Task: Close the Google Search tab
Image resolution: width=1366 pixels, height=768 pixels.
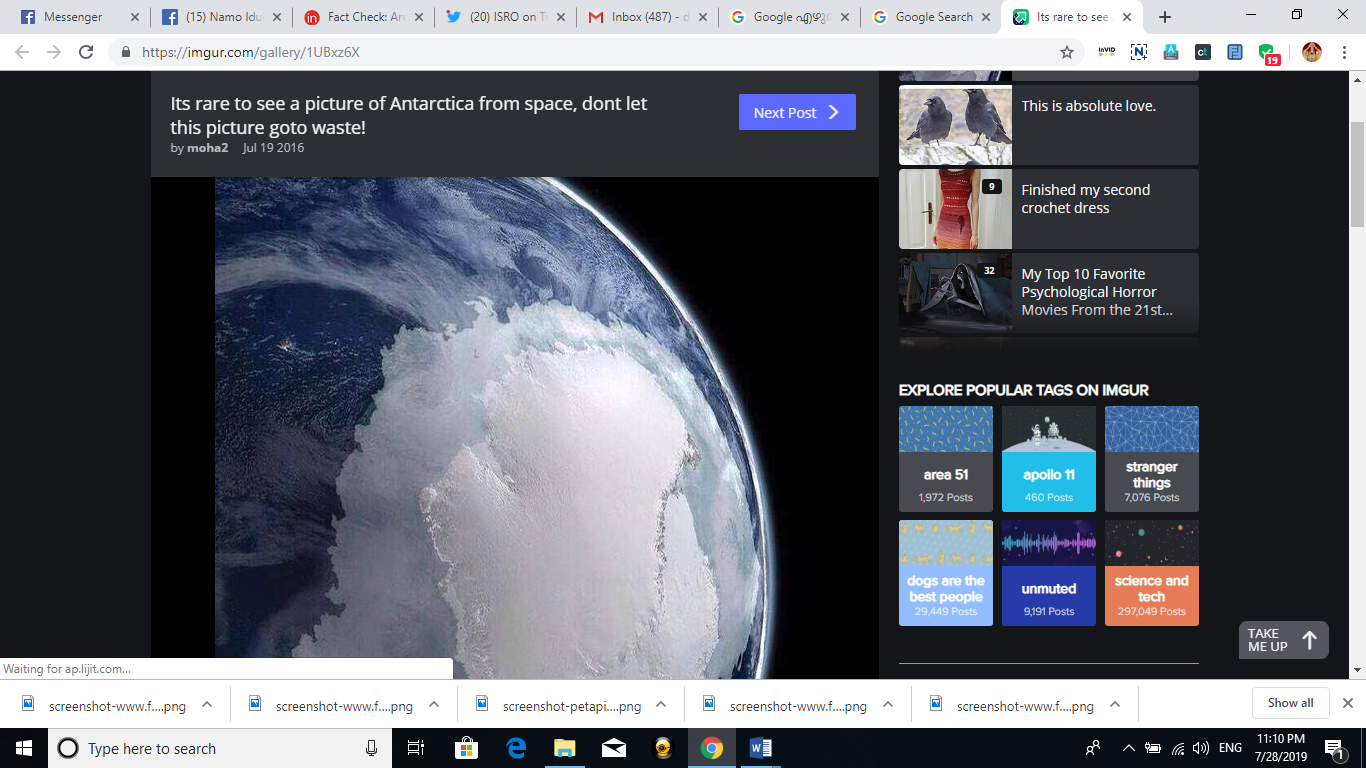Action: coord(987,17)
